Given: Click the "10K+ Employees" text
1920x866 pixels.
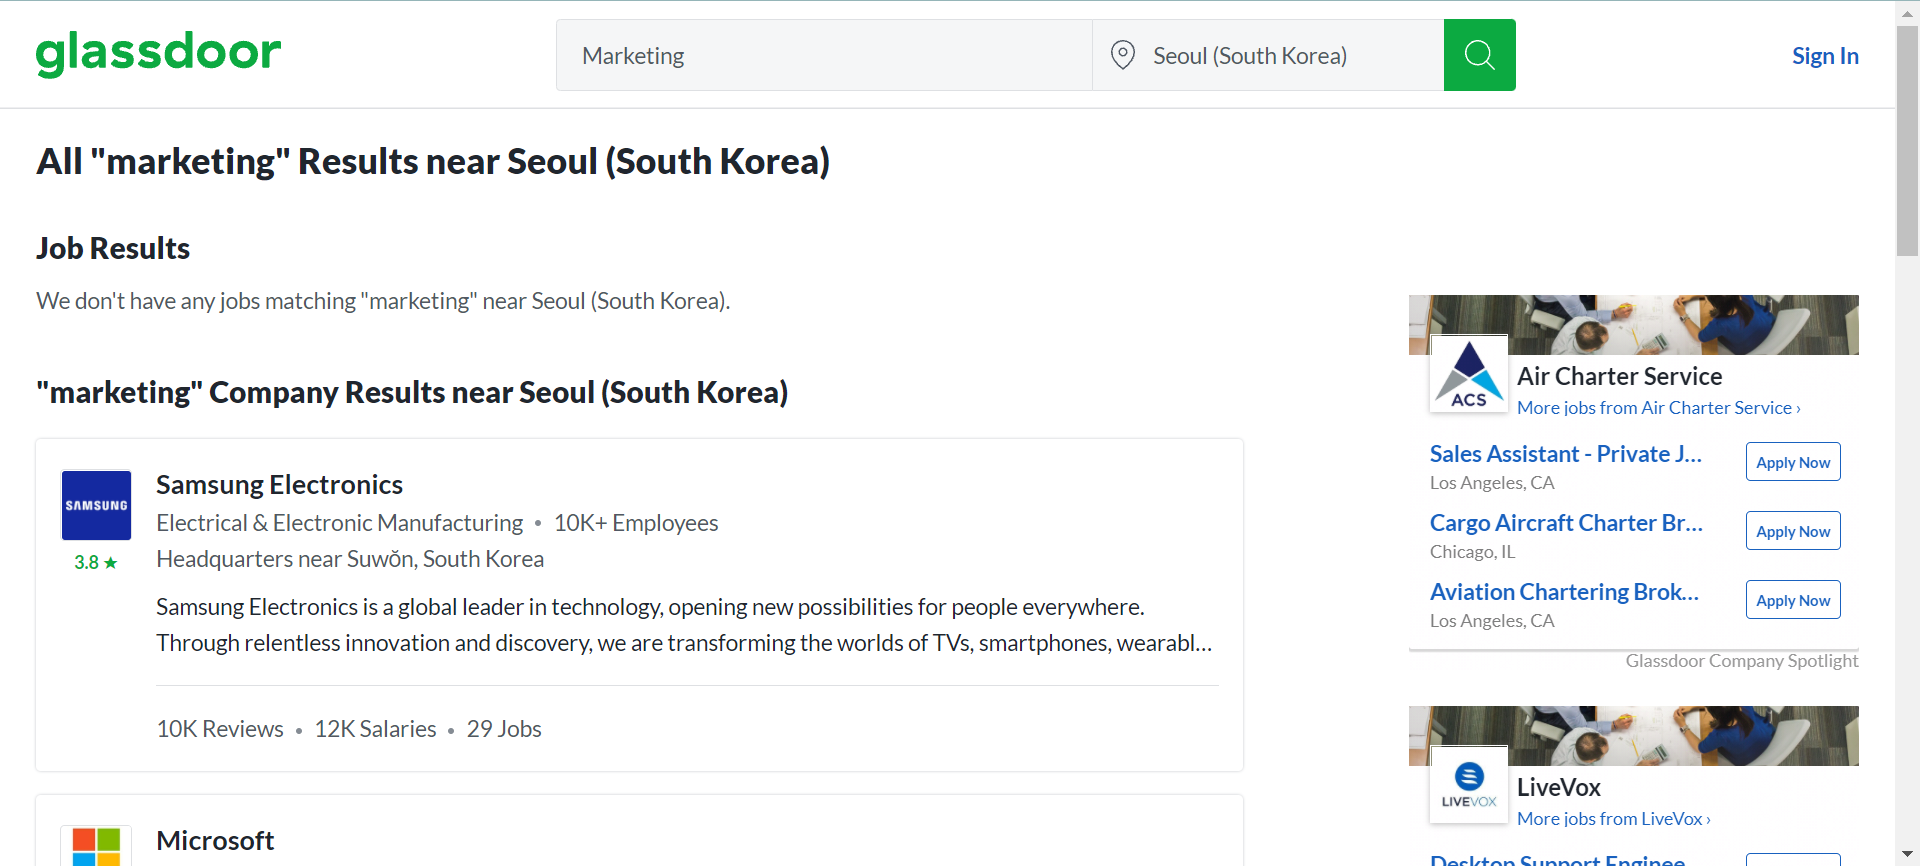Looking at the screenshot, I should click(x=636, y=523).
